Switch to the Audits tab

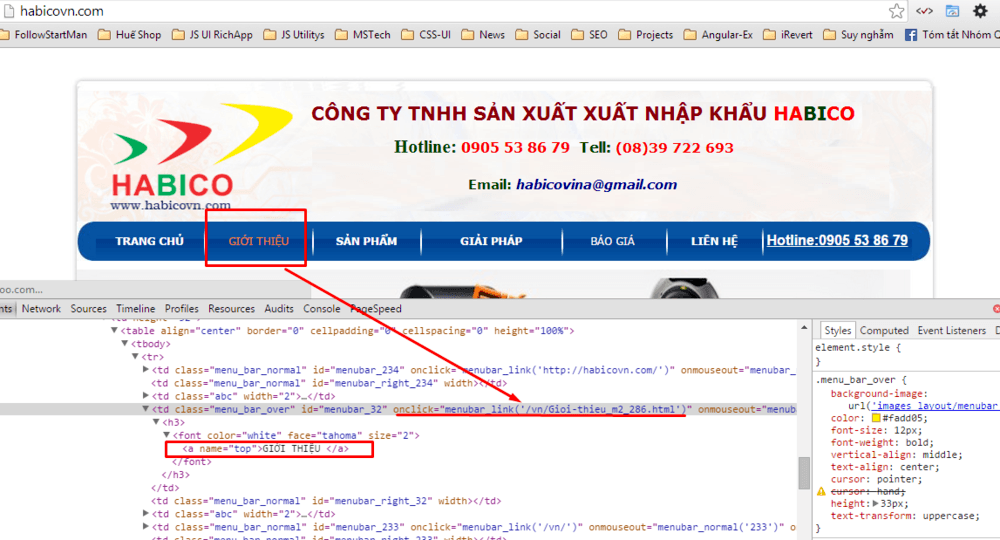[x=279, y=309]
